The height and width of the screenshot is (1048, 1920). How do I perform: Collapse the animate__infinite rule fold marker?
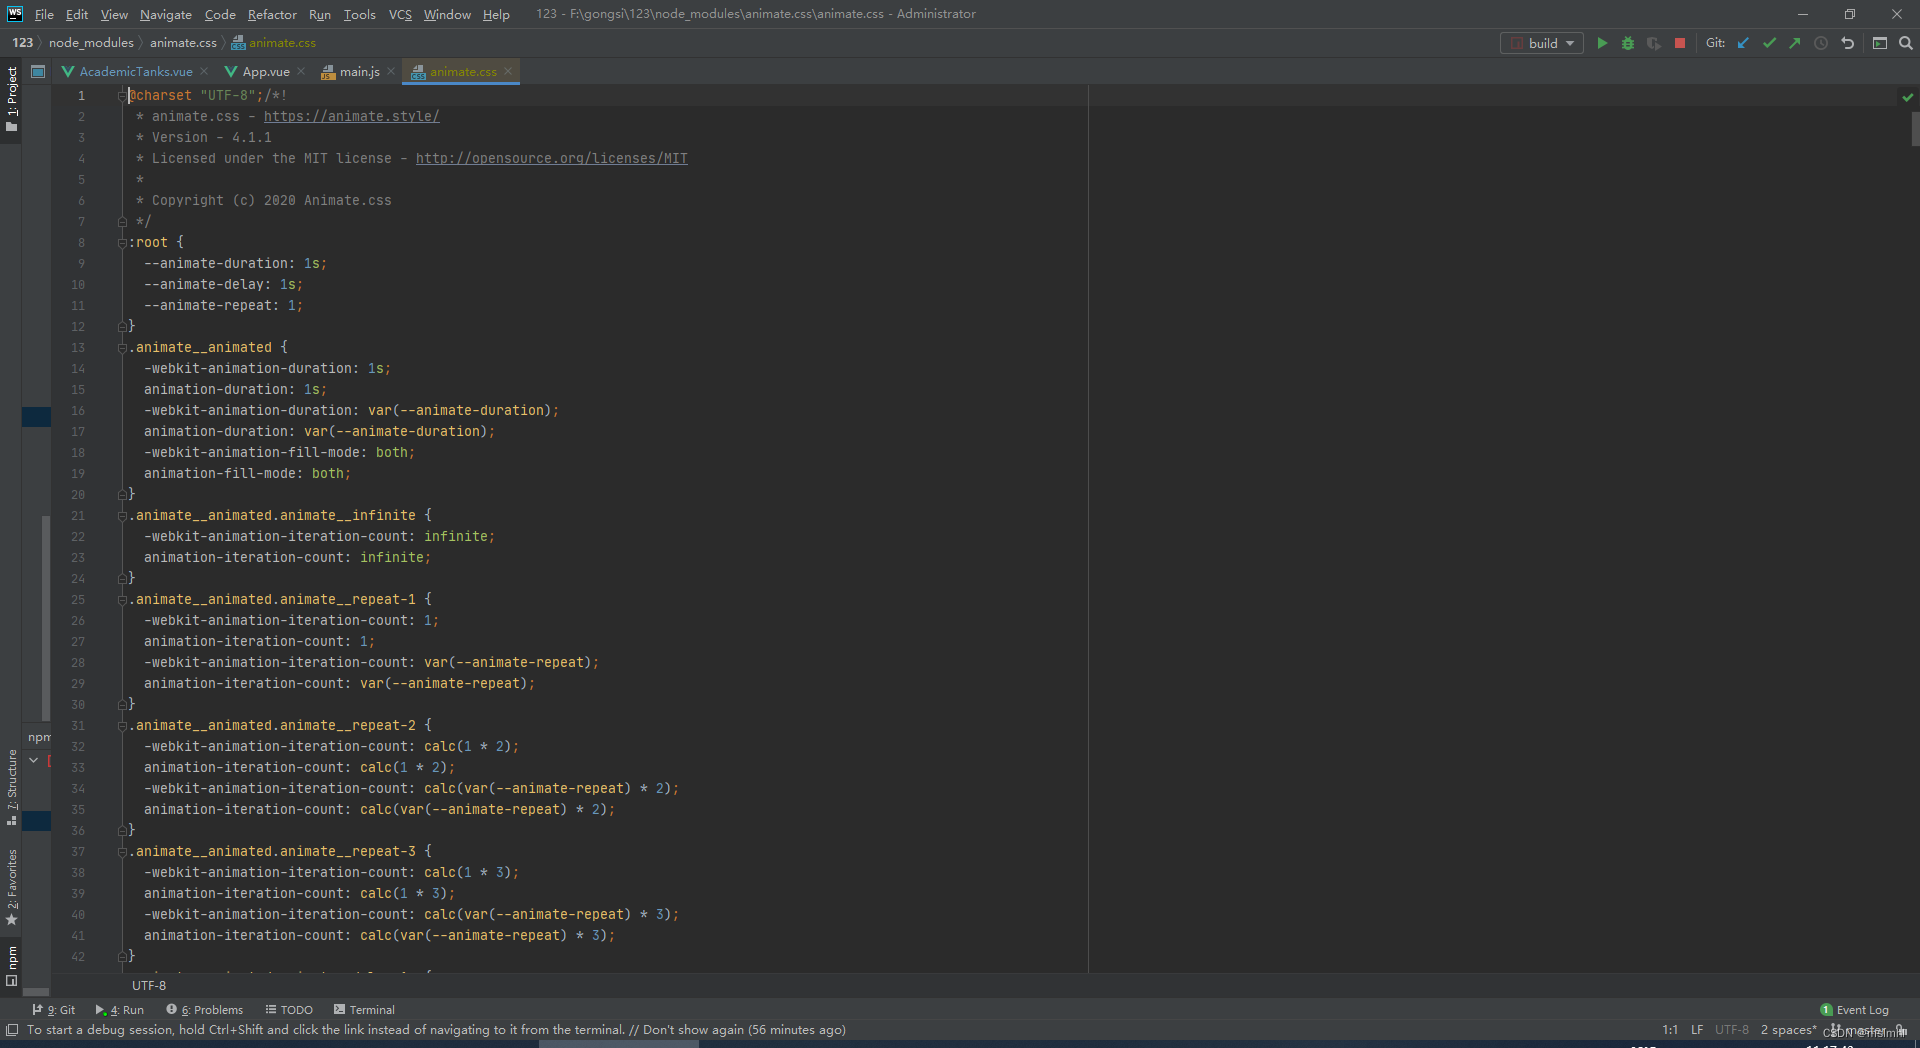point(122,516)
